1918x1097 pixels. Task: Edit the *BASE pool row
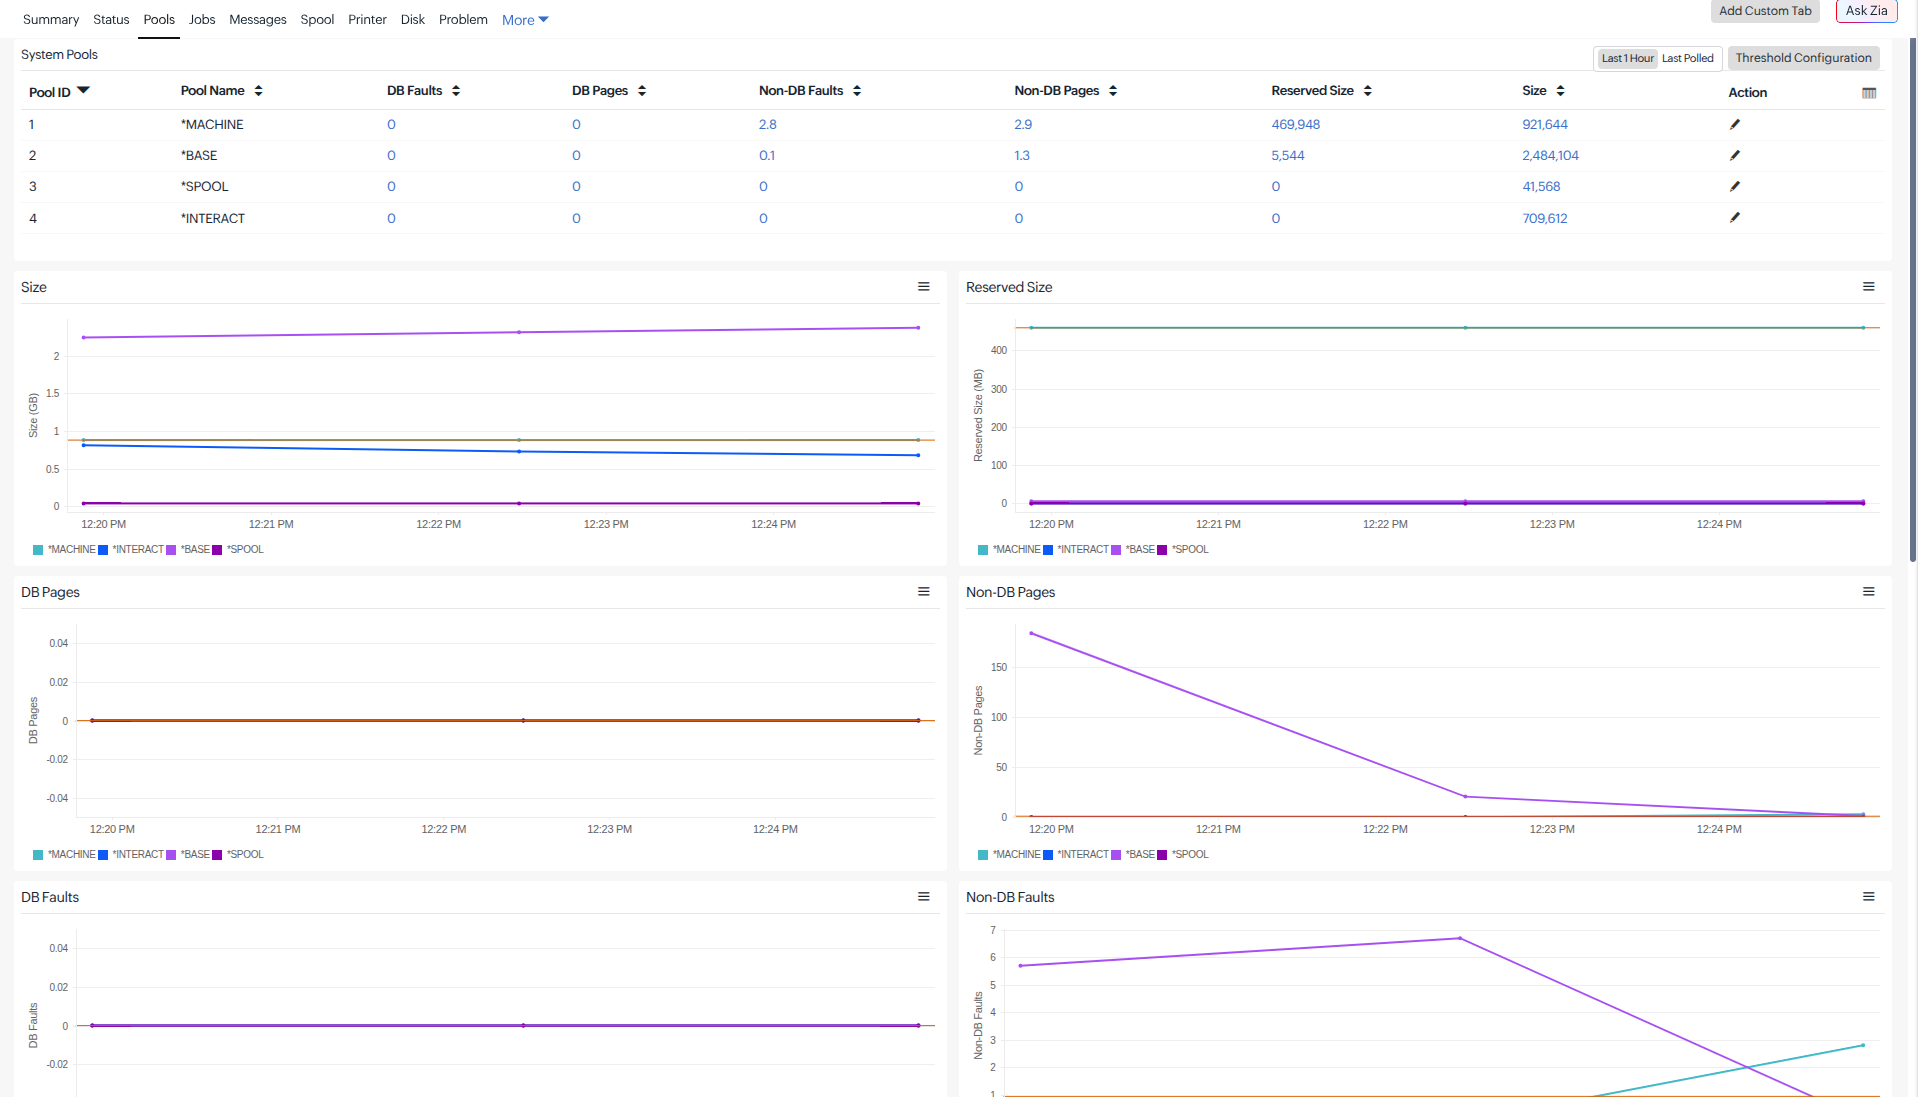click(x=1735, y=155)
